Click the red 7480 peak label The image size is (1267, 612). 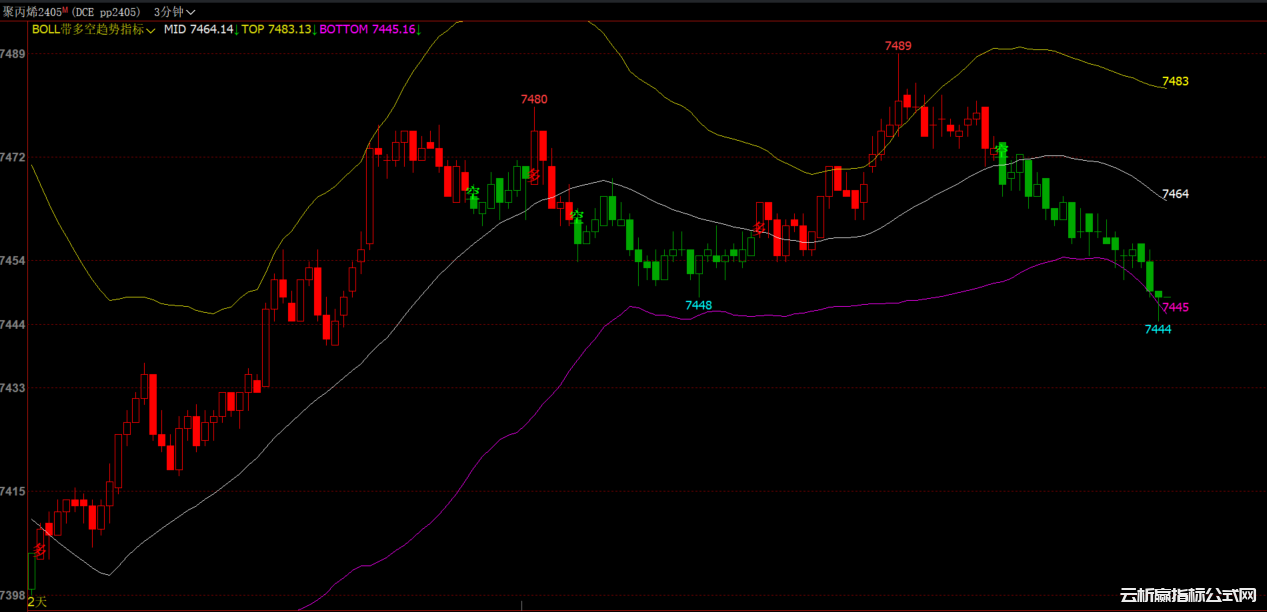click(x=534, y=99)
